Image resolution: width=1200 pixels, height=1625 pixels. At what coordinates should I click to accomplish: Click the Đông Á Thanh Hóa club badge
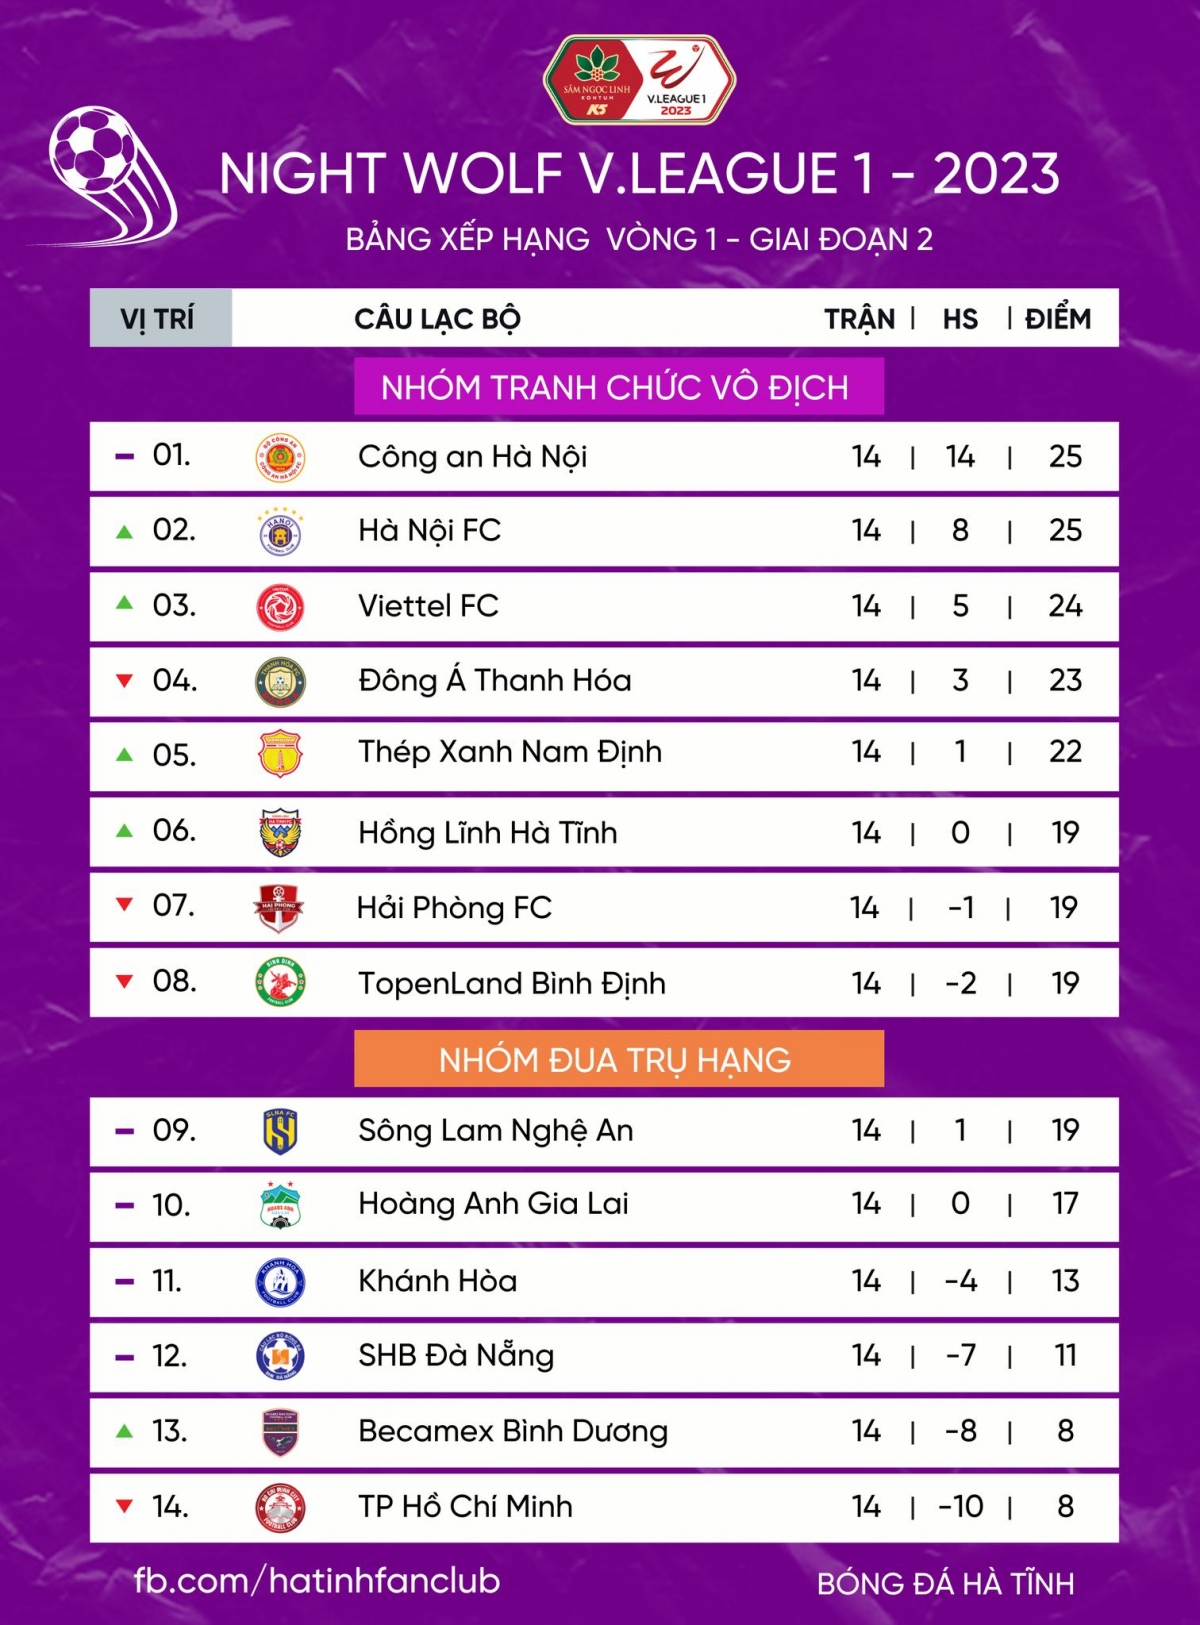280,682
